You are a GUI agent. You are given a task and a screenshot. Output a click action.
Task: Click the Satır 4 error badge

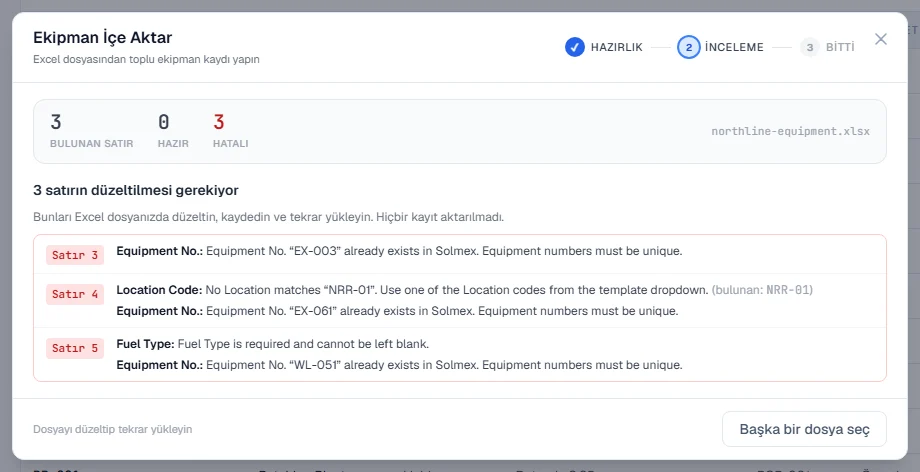(75, 294)
